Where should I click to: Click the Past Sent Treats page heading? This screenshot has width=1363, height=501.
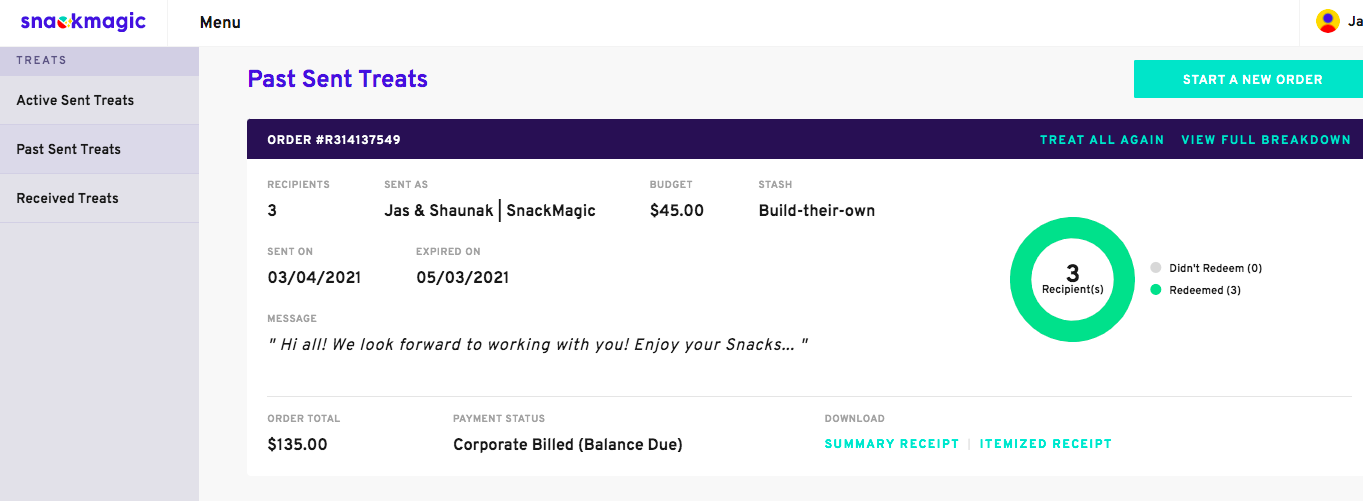(338, 79)
